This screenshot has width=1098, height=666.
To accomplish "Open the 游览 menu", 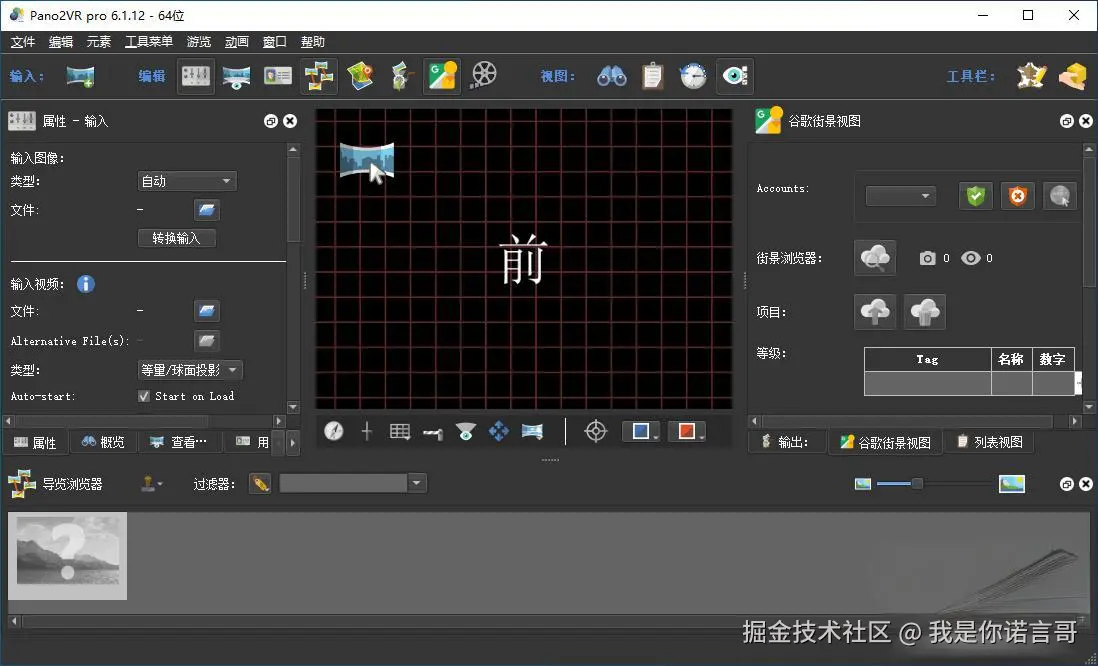I will click(199, 42).
